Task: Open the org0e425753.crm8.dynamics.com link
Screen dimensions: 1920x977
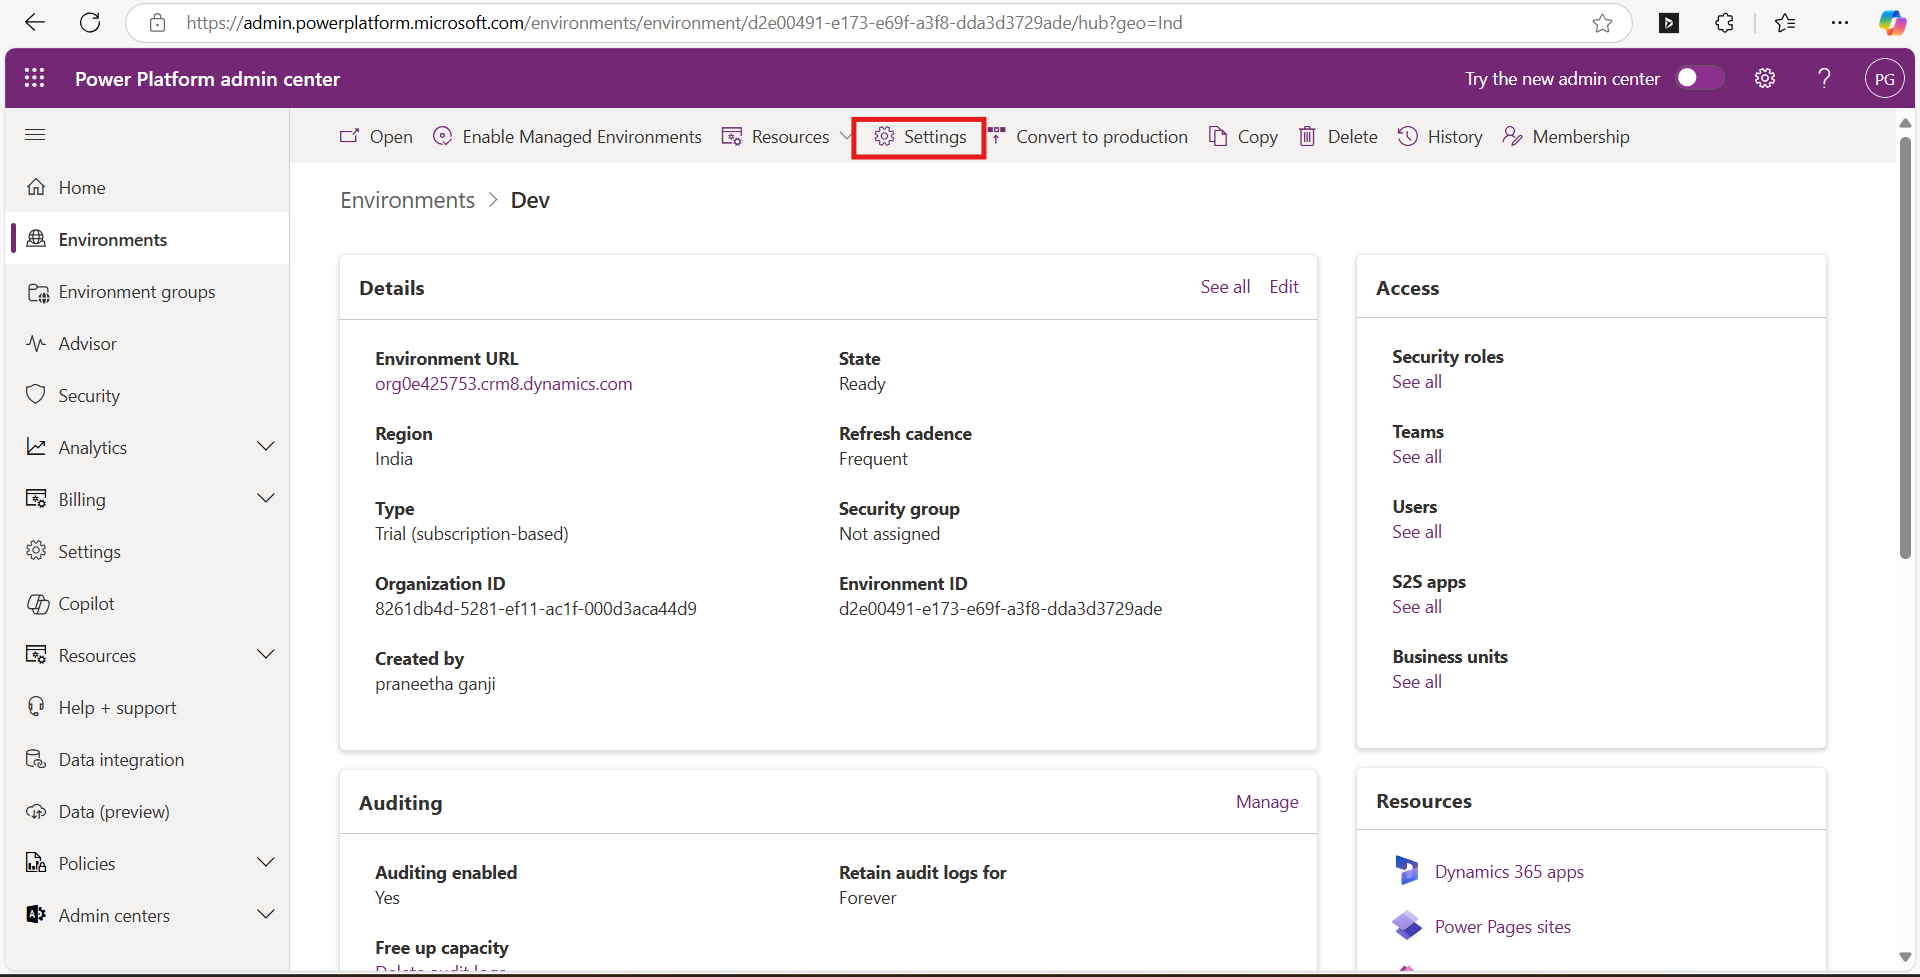Action: 503,384
